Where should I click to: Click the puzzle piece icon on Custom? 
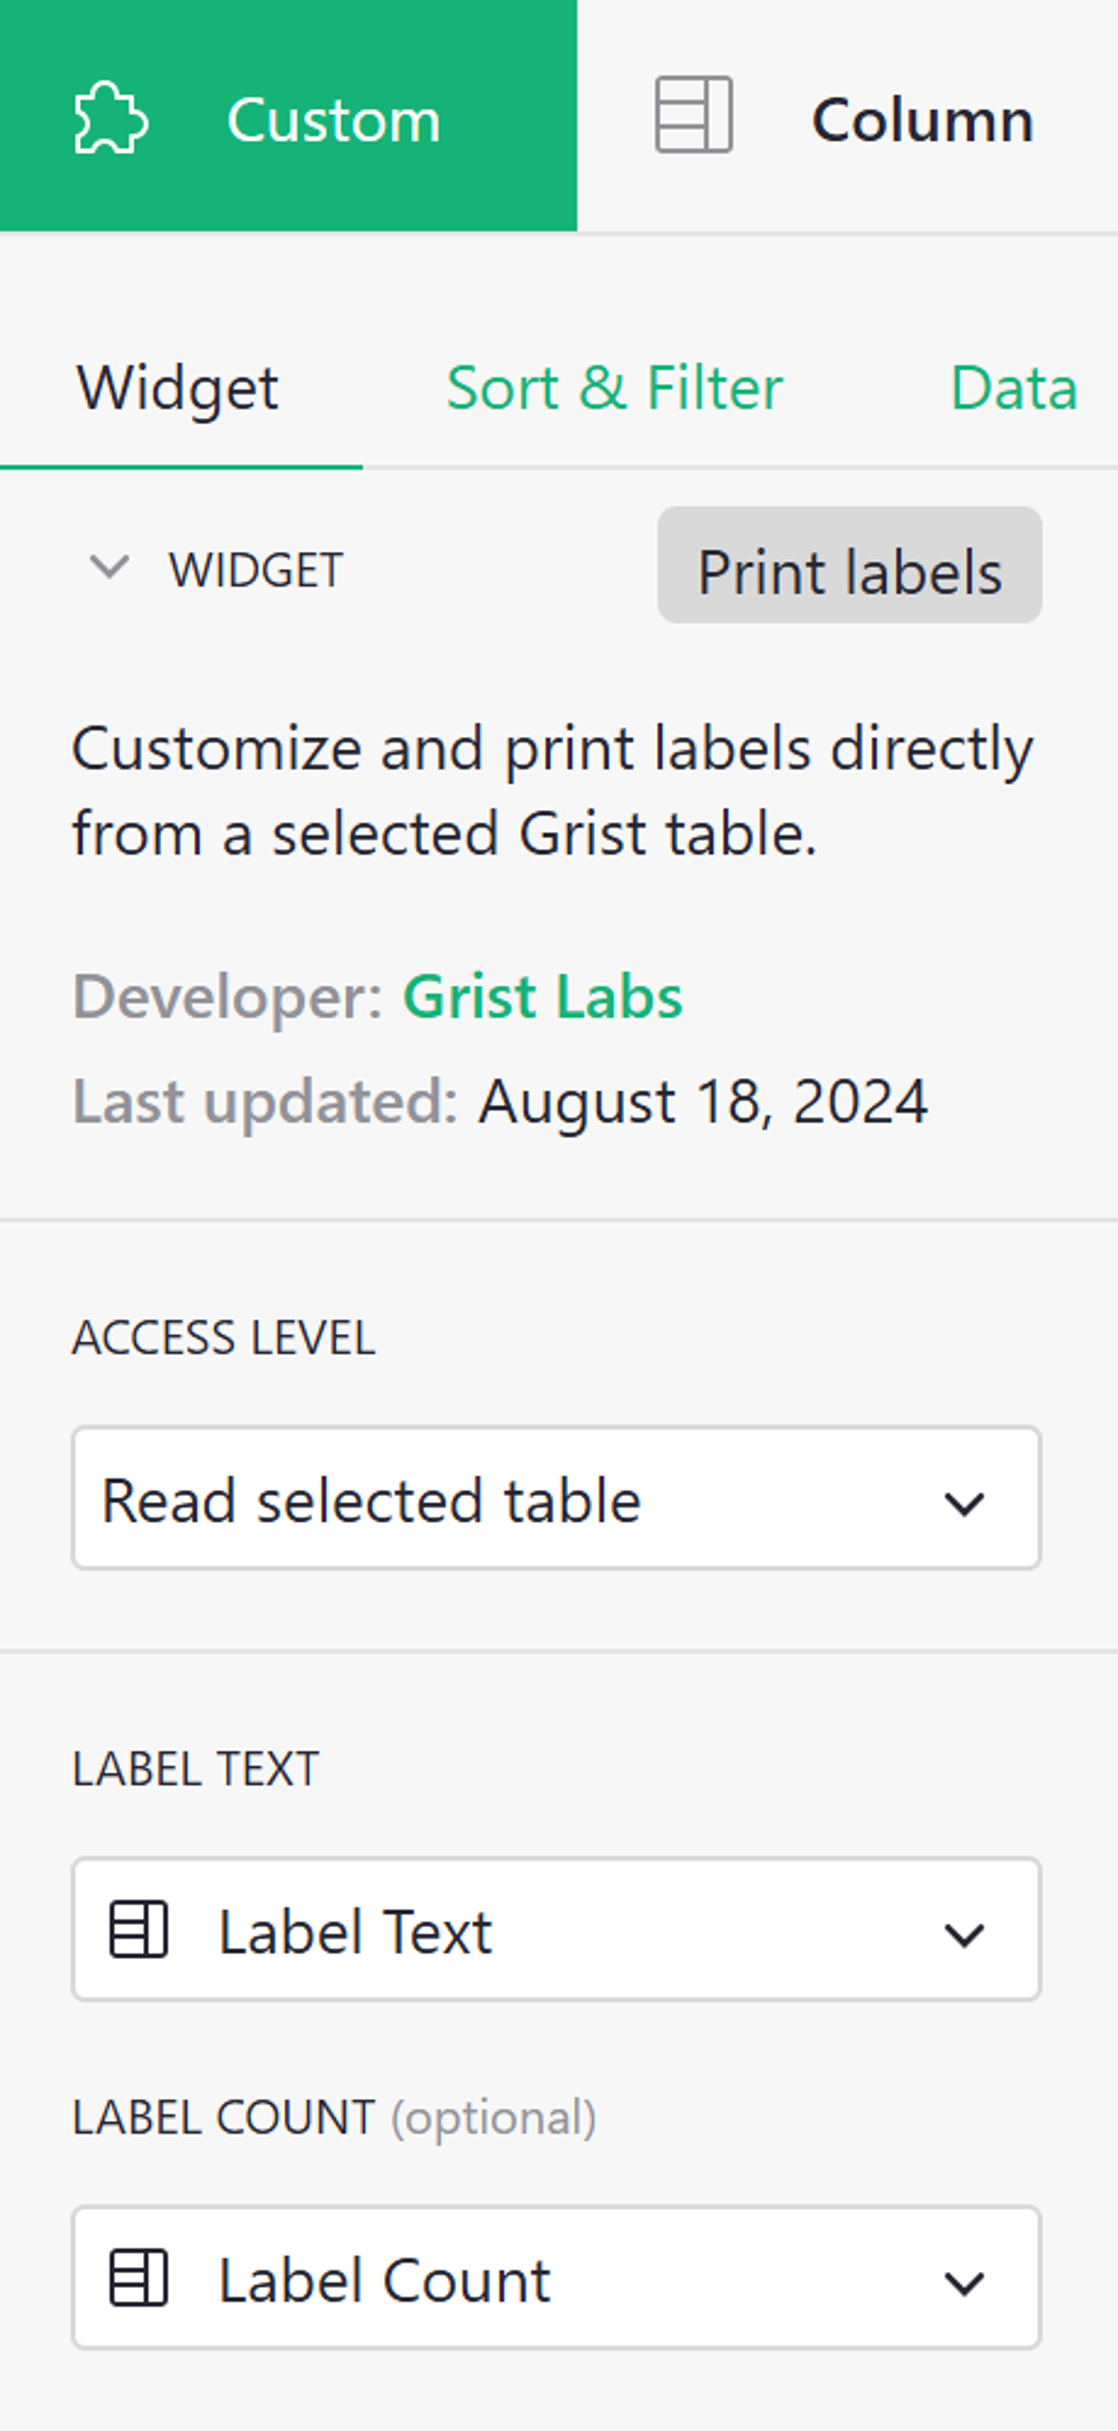point(111,119)
